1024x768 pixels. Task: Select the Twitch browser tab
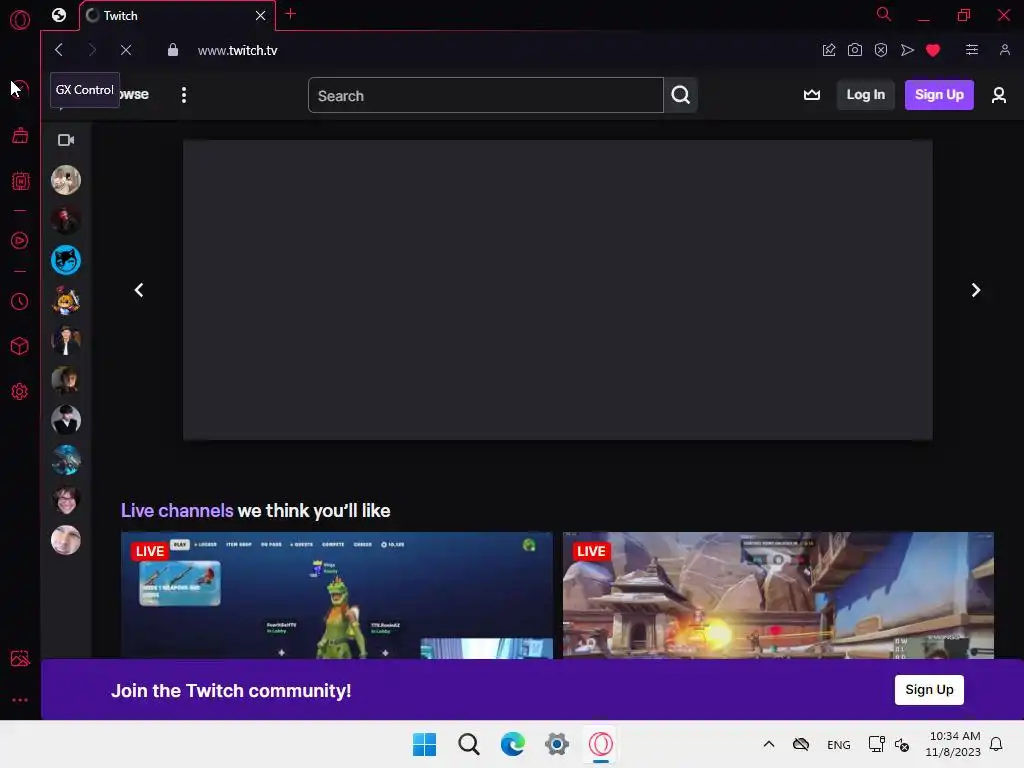point(176,15)
